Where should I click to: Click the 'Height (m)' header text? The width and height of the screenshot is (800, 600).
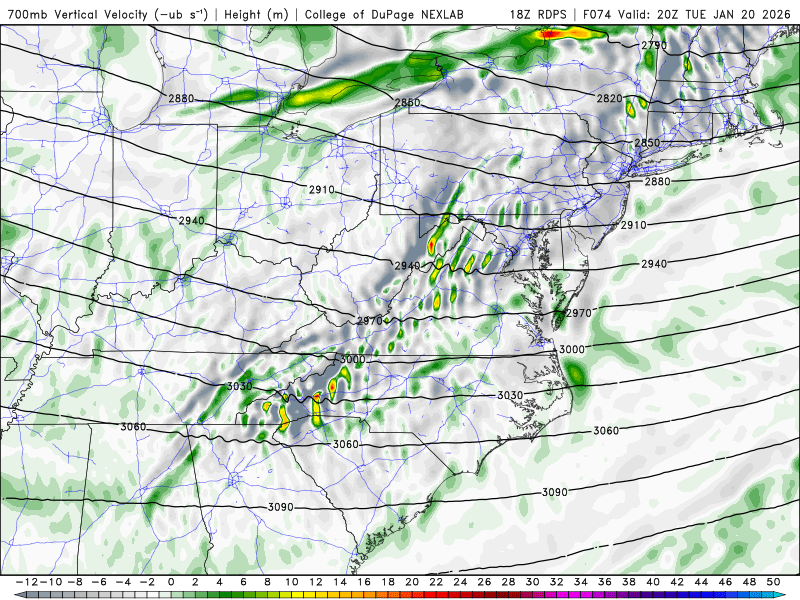pyautogui.click(x=256, y=15)
